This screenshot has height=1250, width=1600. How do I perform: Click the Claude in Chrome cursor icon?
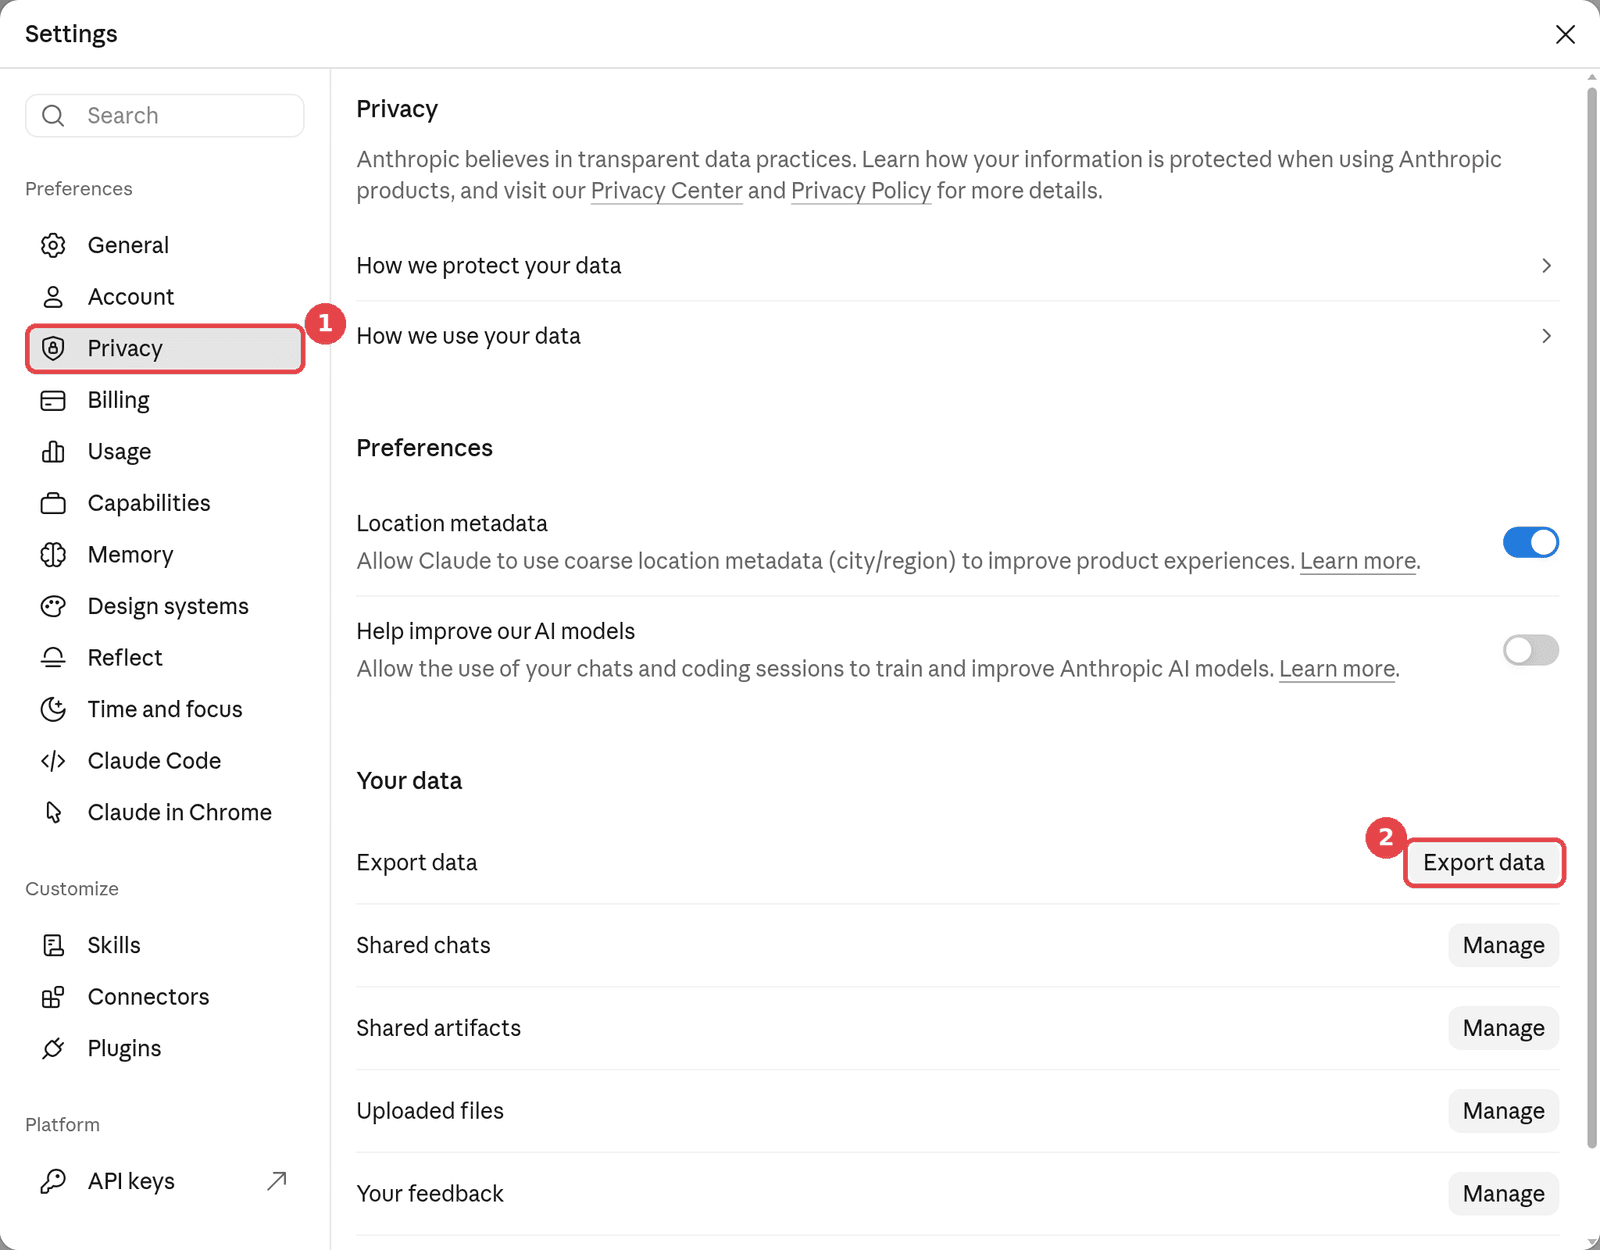53,812
